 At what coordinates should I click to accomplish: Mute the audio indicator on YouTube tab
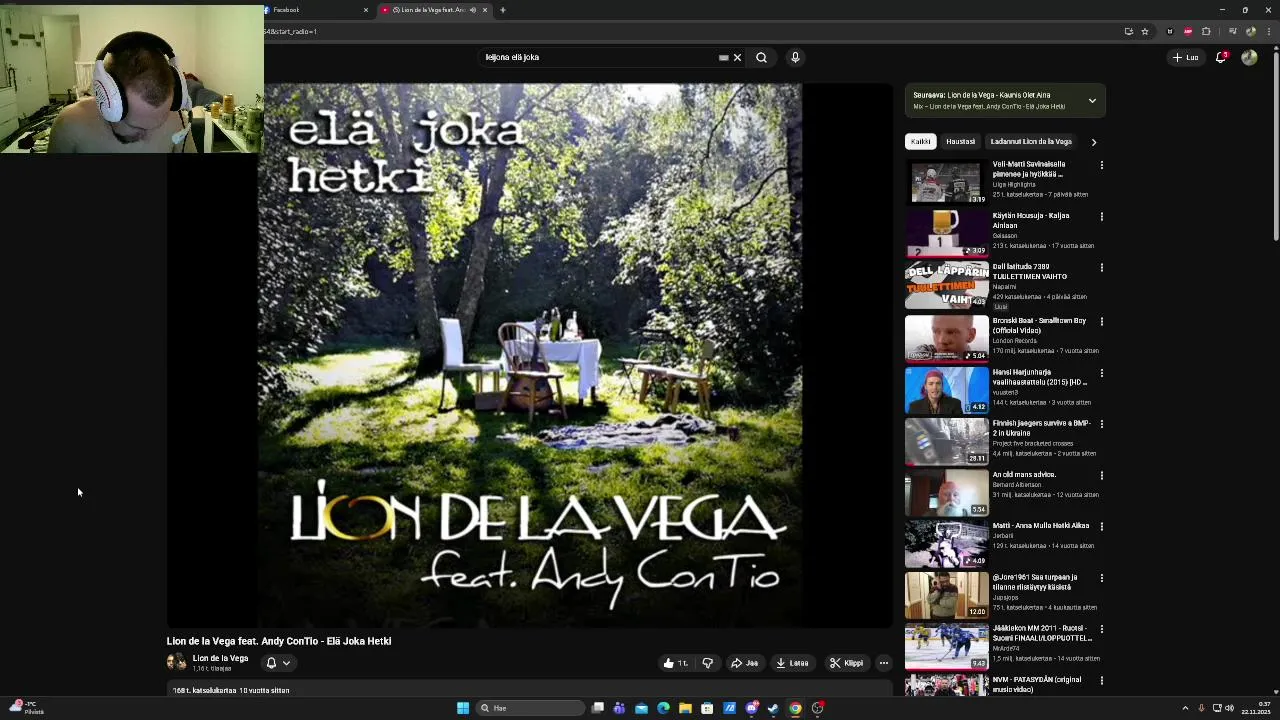click(473, 10)
